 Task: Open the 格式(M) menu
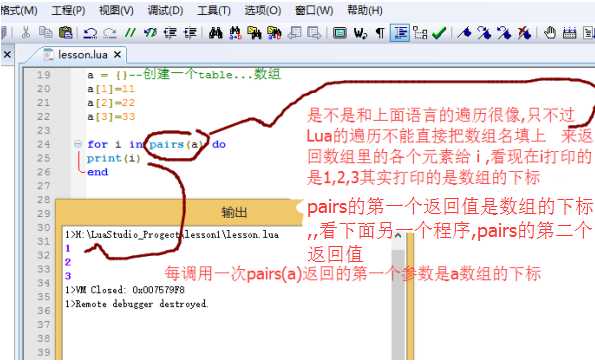pos(19,10)
